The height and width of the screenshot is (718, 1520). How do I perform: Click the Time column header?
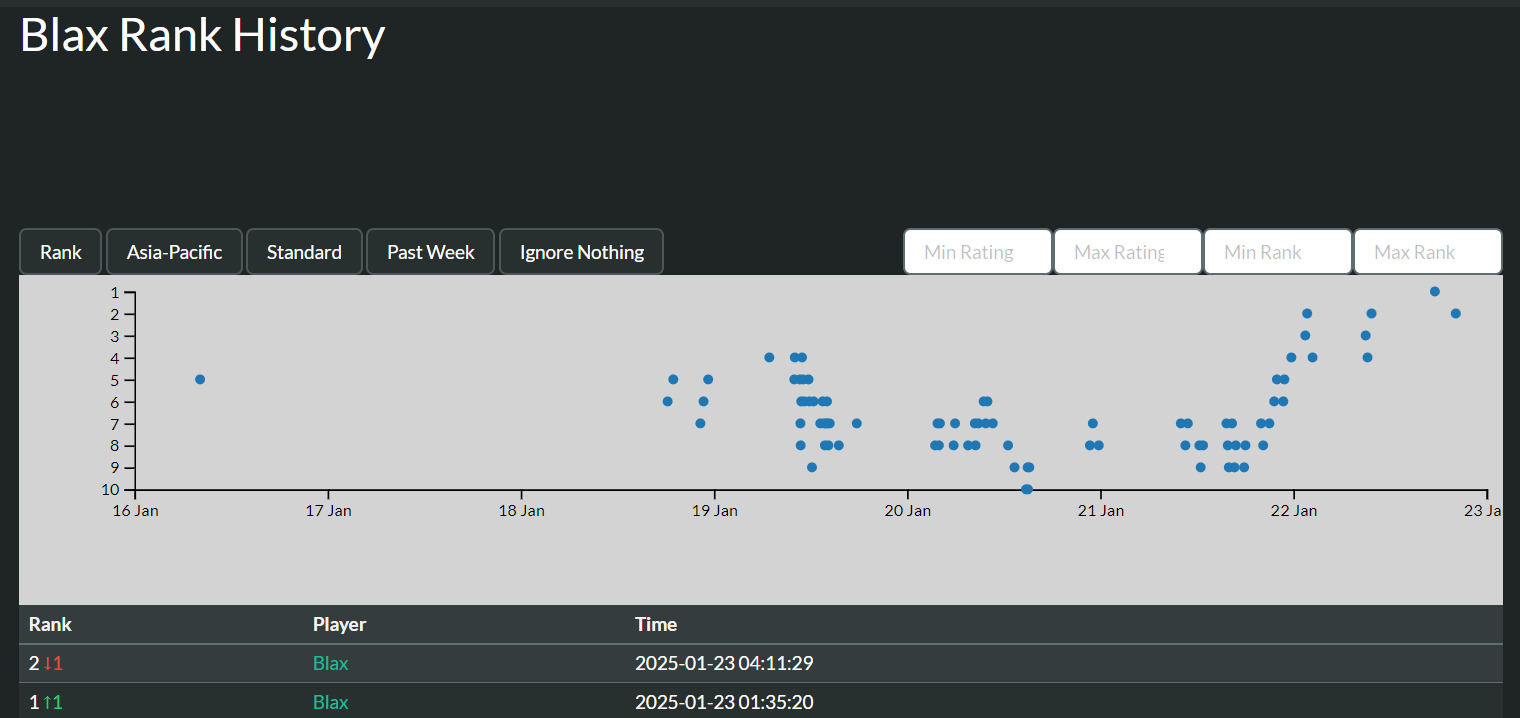[x=655, y=624]
